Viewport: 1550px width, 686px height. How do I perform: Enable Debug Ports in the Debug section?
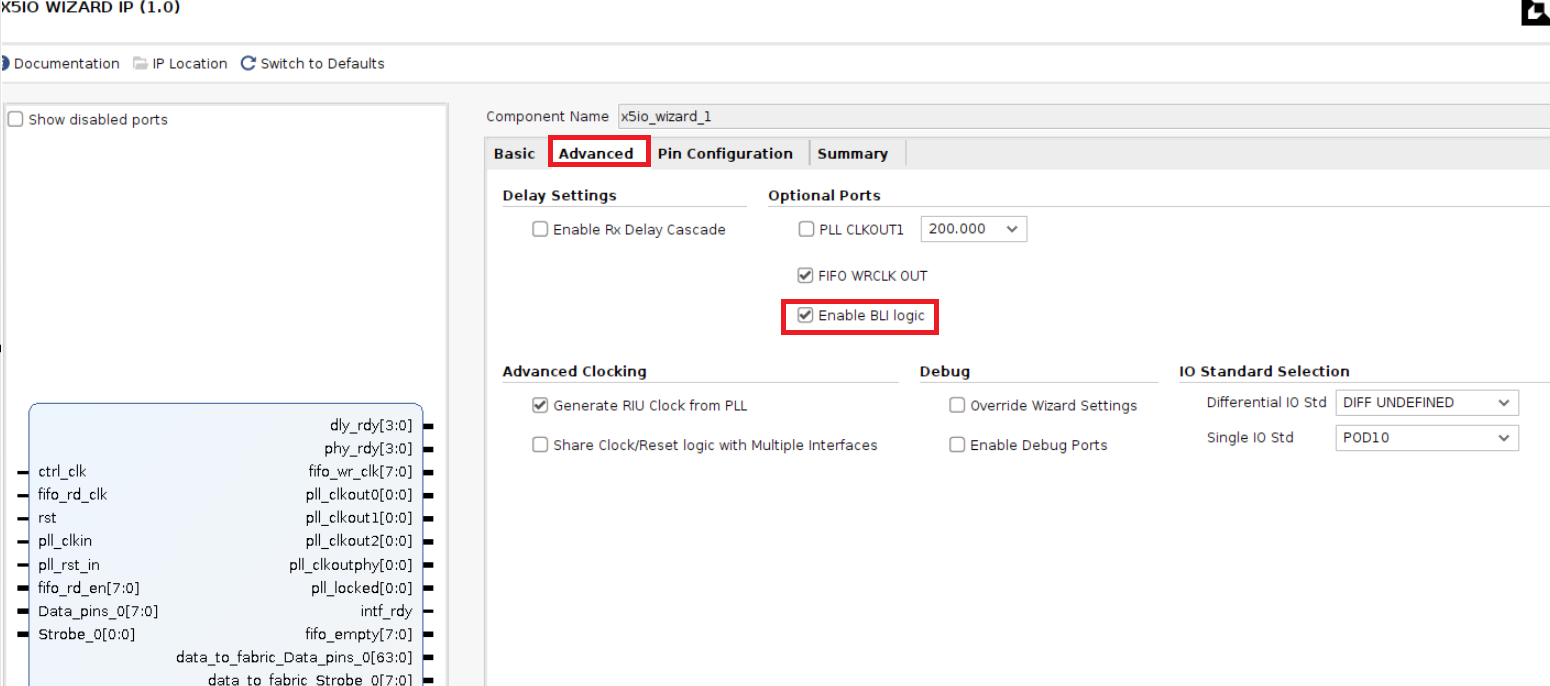tap(957, 444)
